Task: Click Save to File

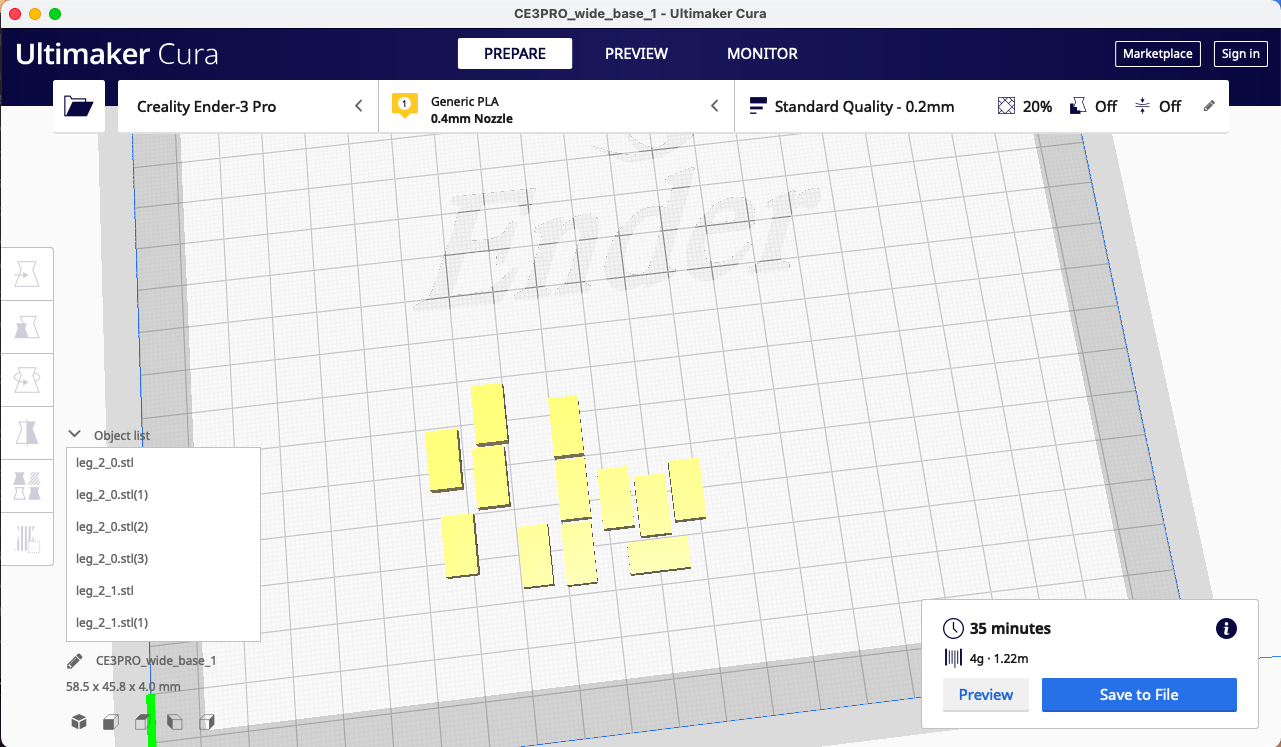Action: pyautogui.click(x=1139, y=695)
